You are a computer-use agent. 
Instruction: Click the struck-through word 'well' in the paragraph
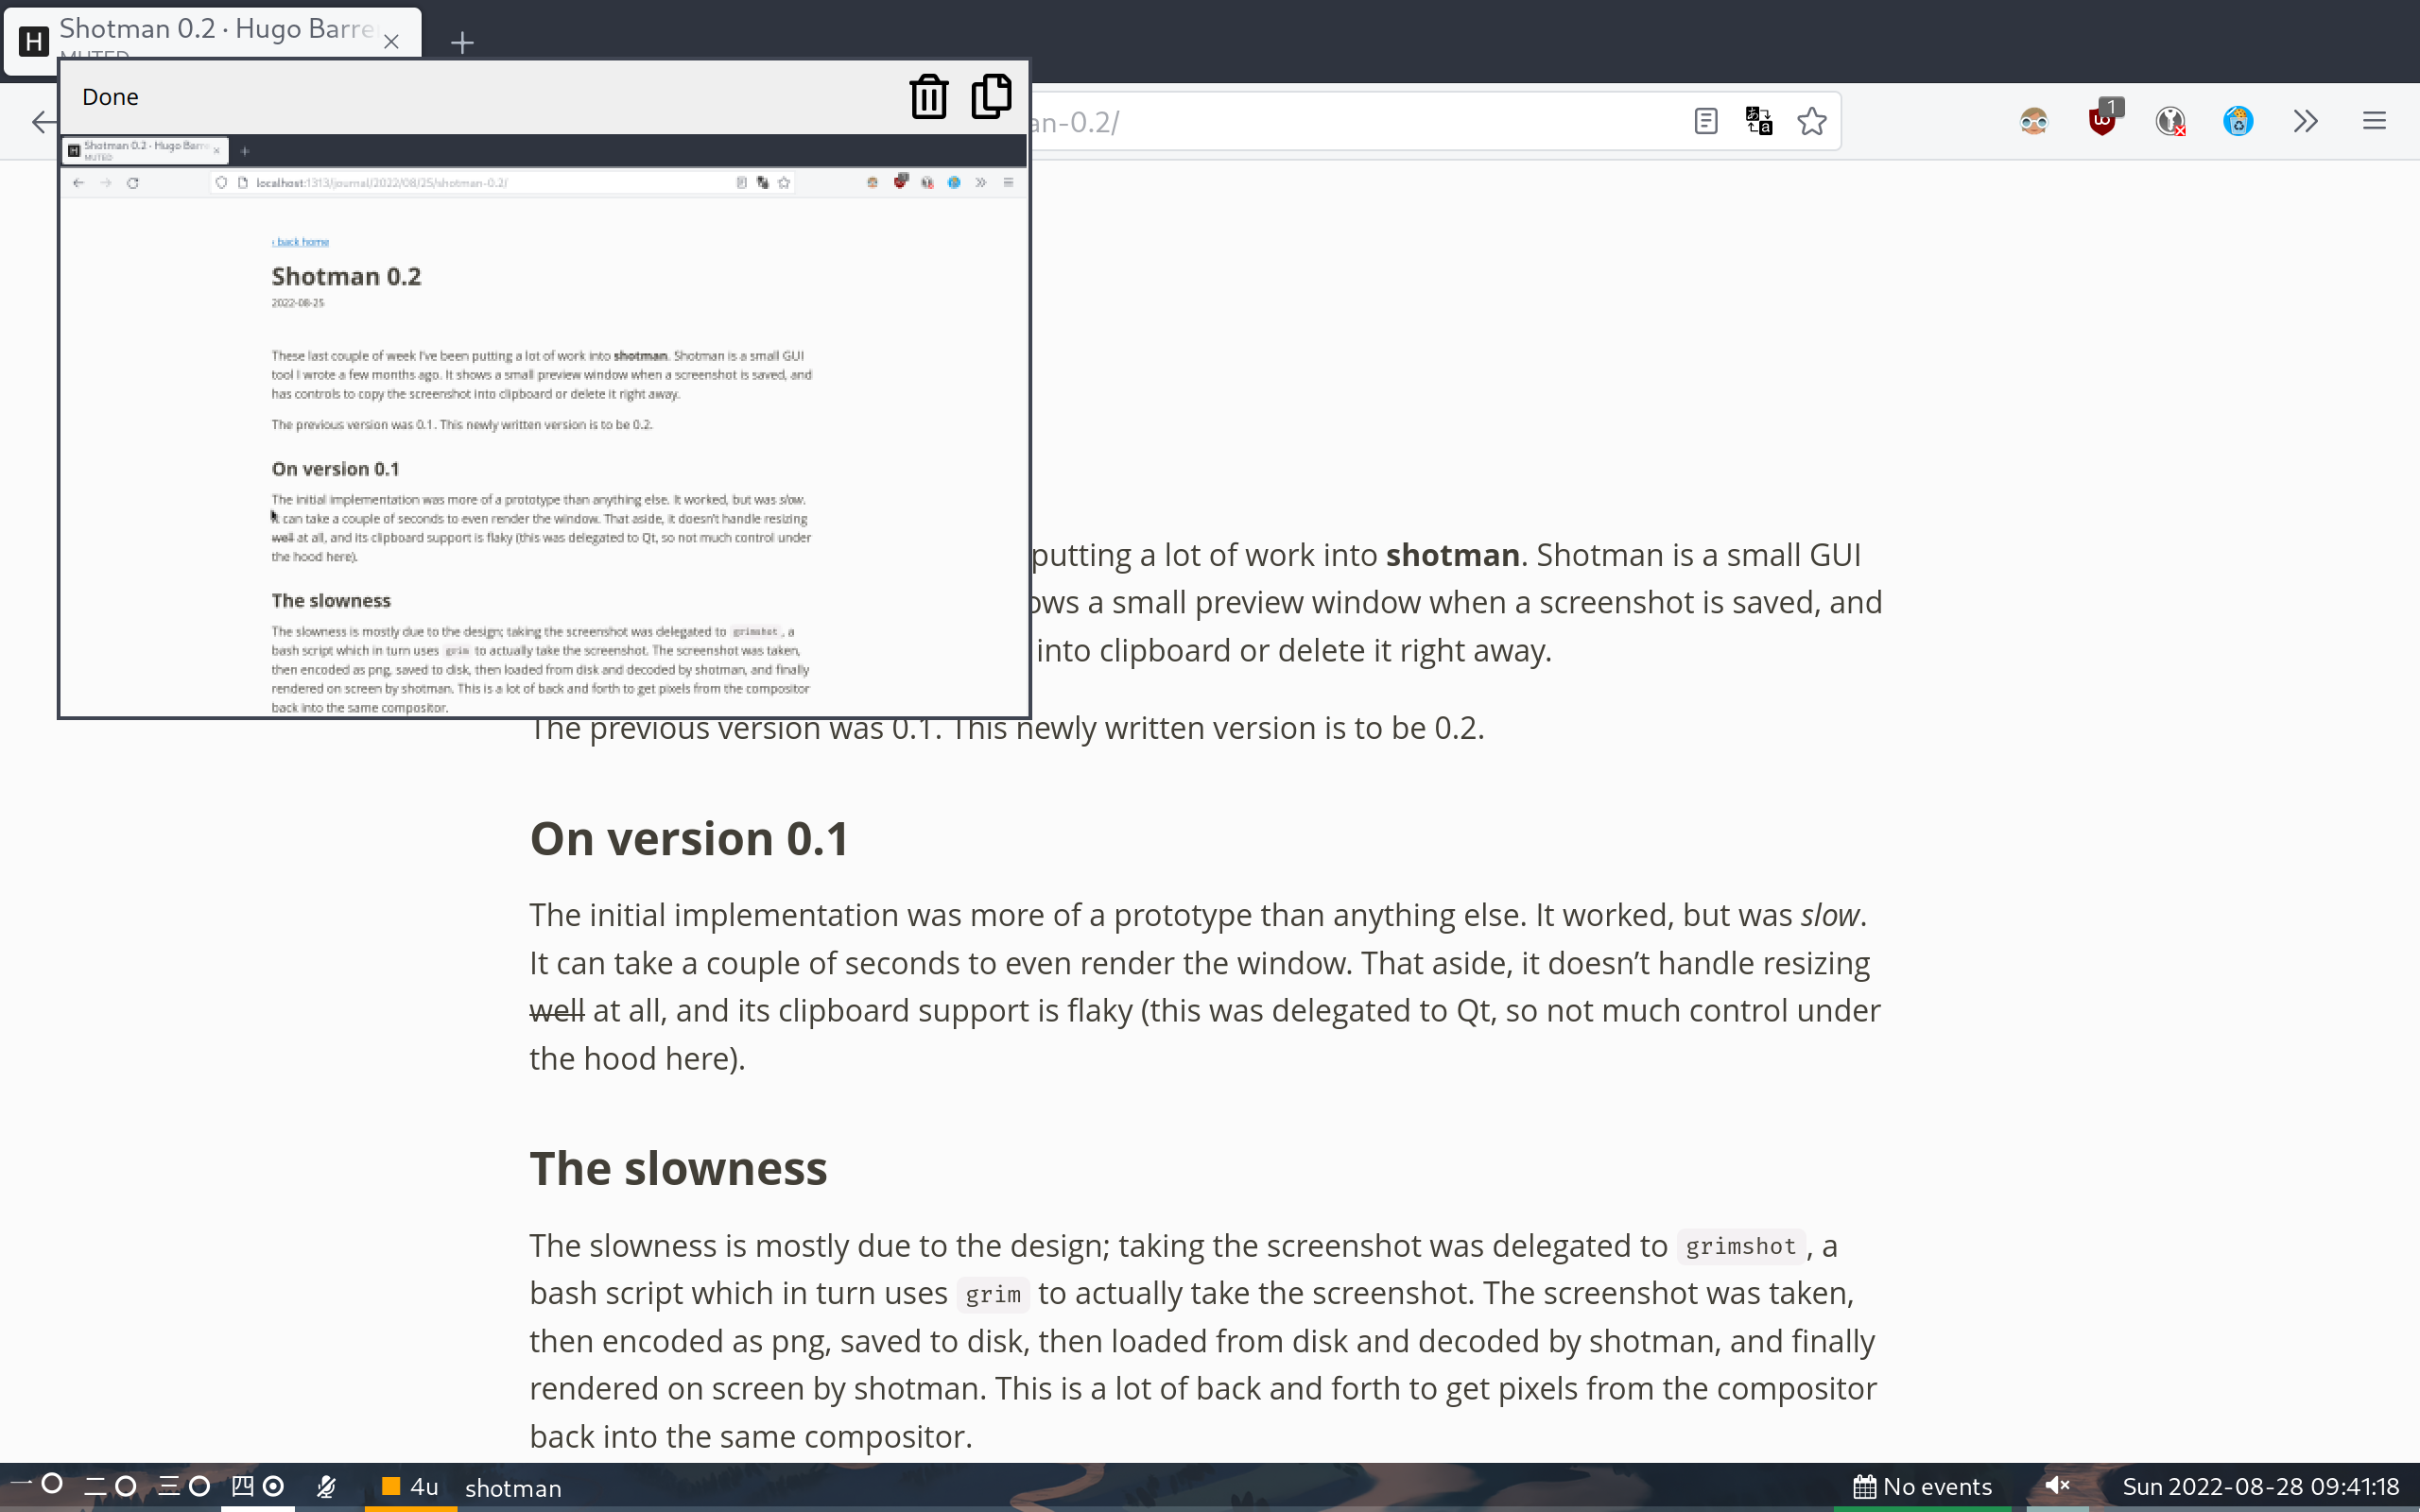tap(557, 1011)
